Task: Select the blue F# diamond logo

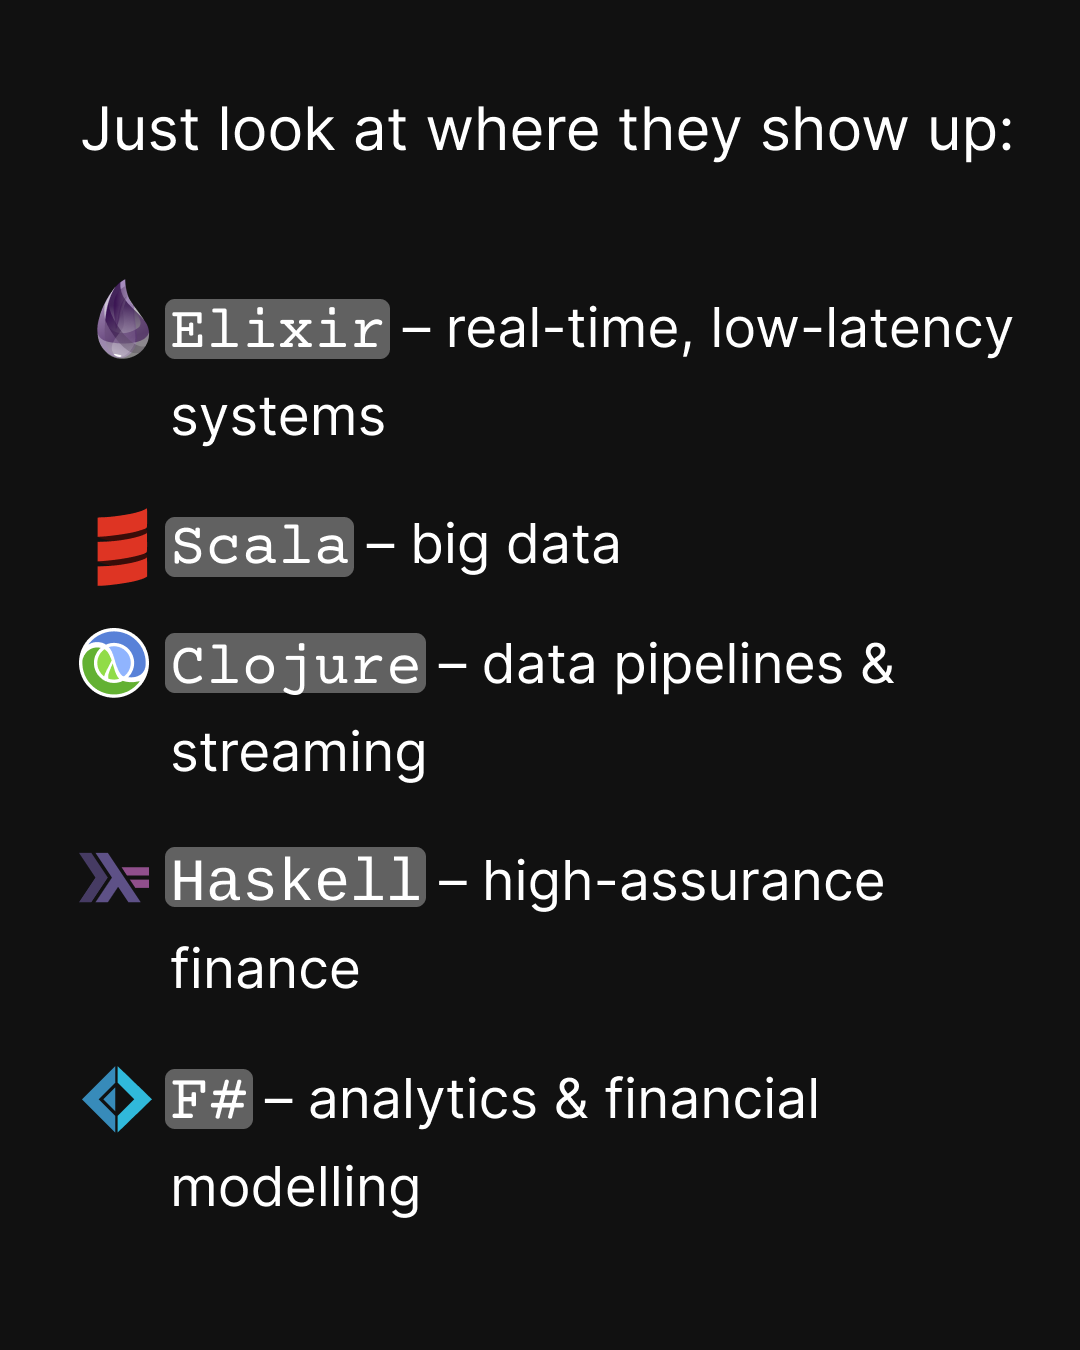Action: [x=117, y=1099]
